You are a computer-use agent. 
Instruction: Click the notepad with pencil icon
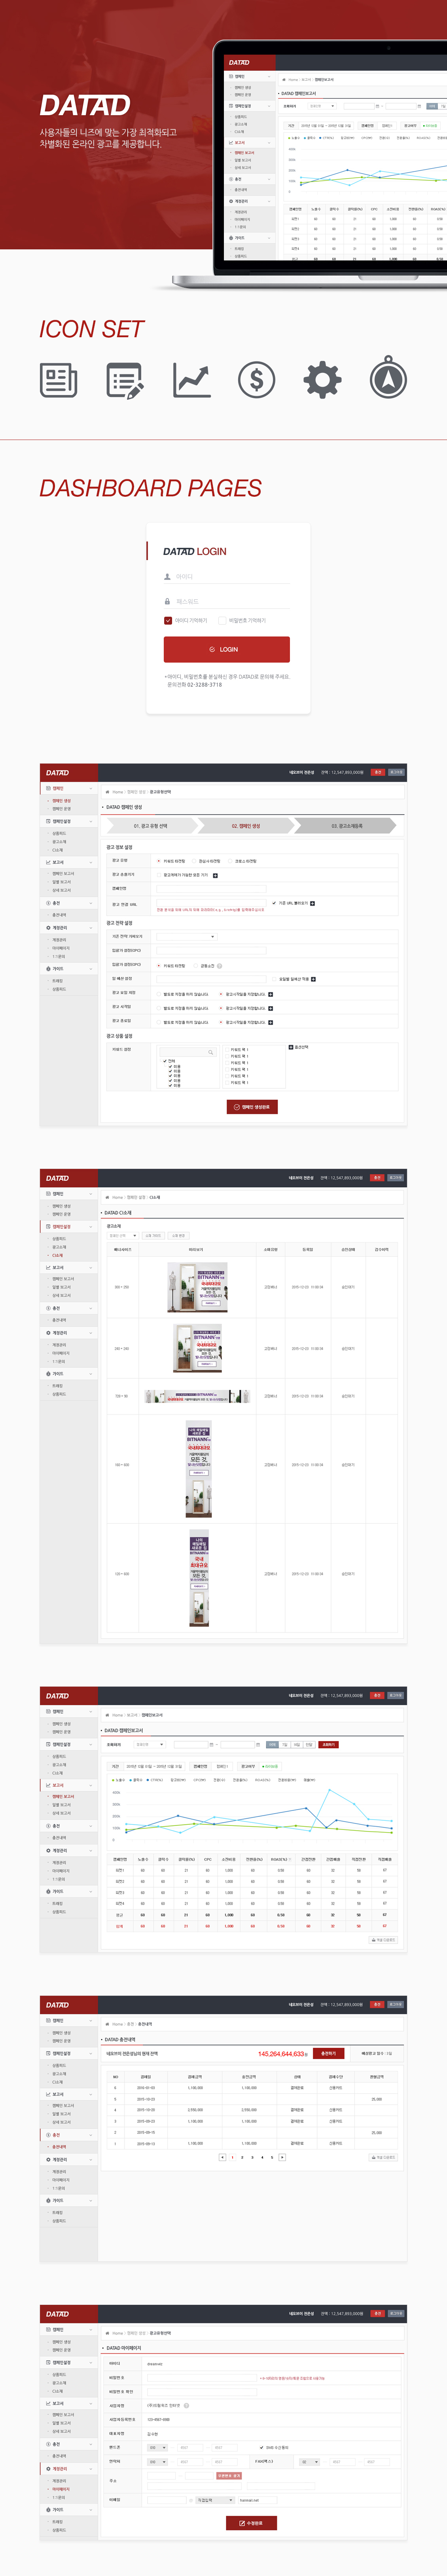(124, 380)
